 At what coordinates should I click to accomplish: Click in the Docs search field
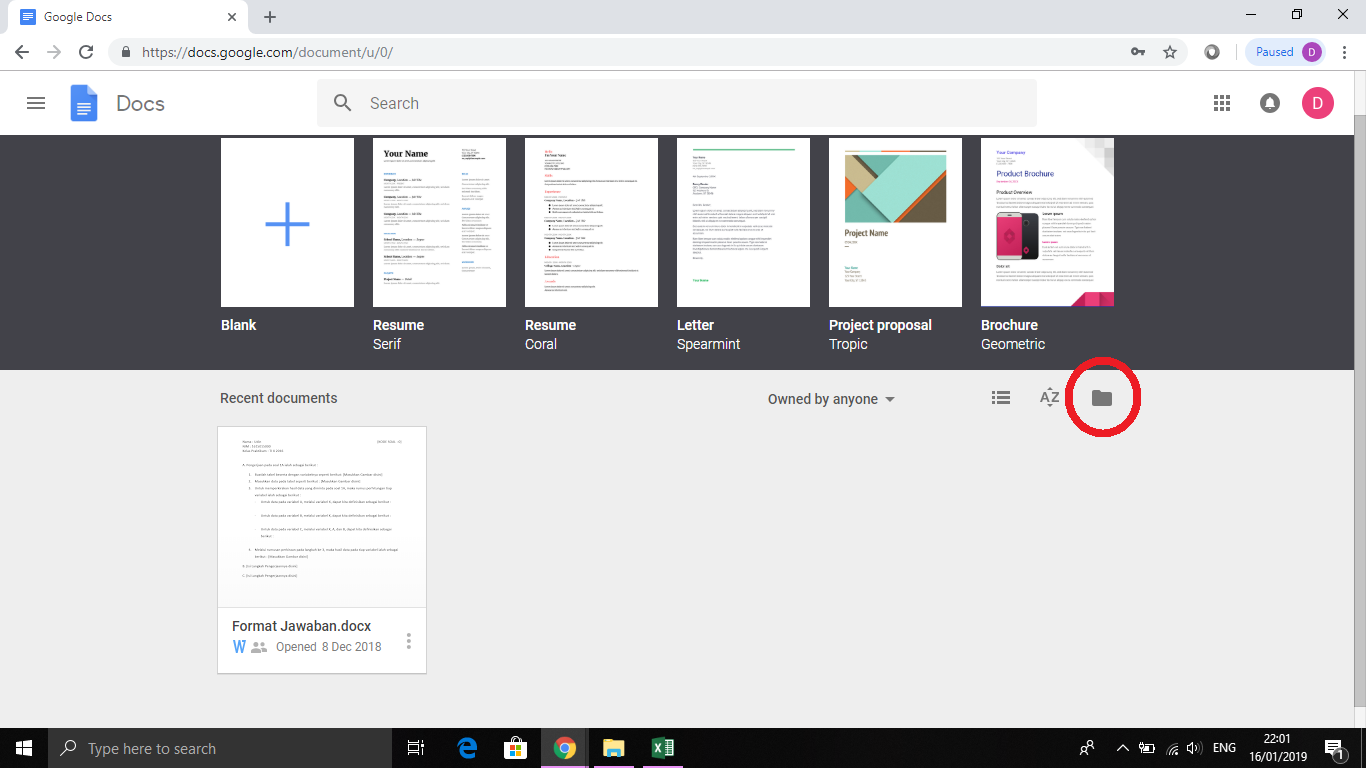[677, 103]
